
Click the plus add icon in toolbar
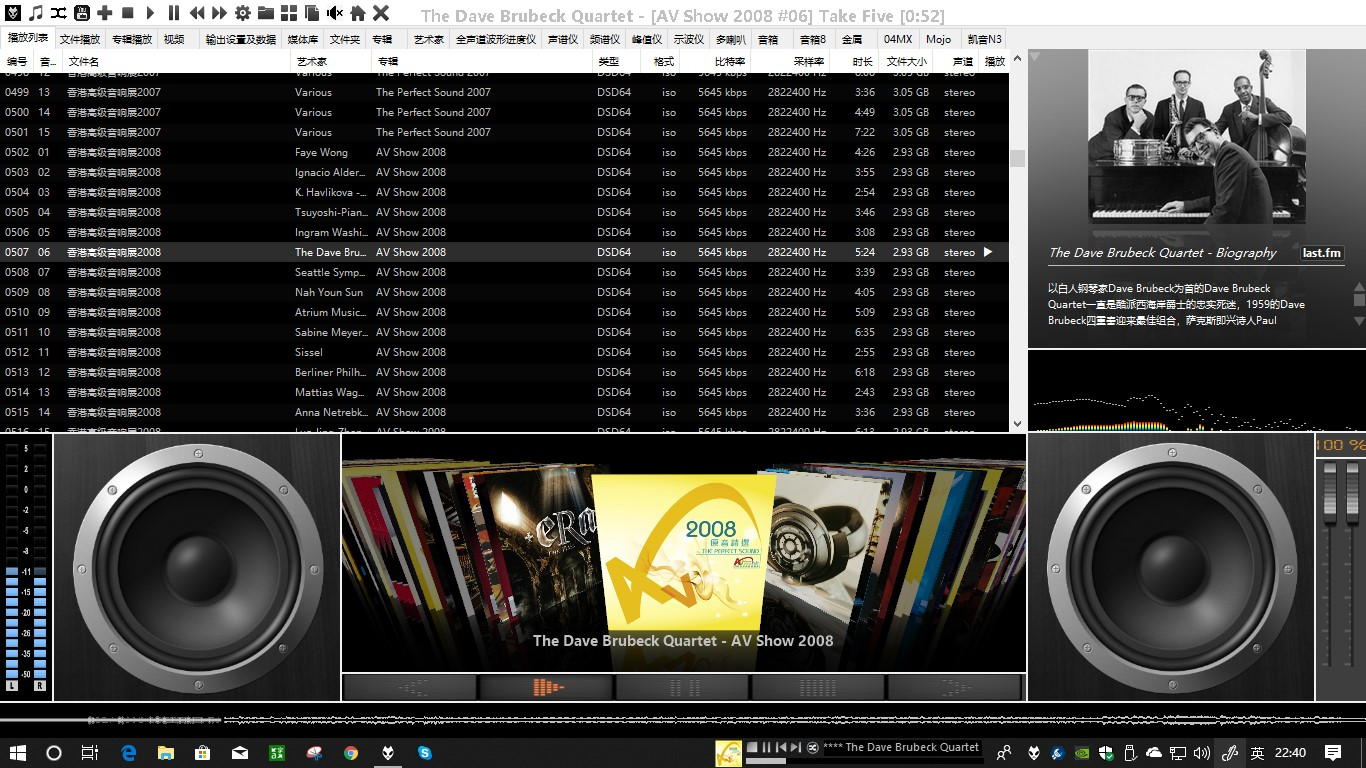105,13
